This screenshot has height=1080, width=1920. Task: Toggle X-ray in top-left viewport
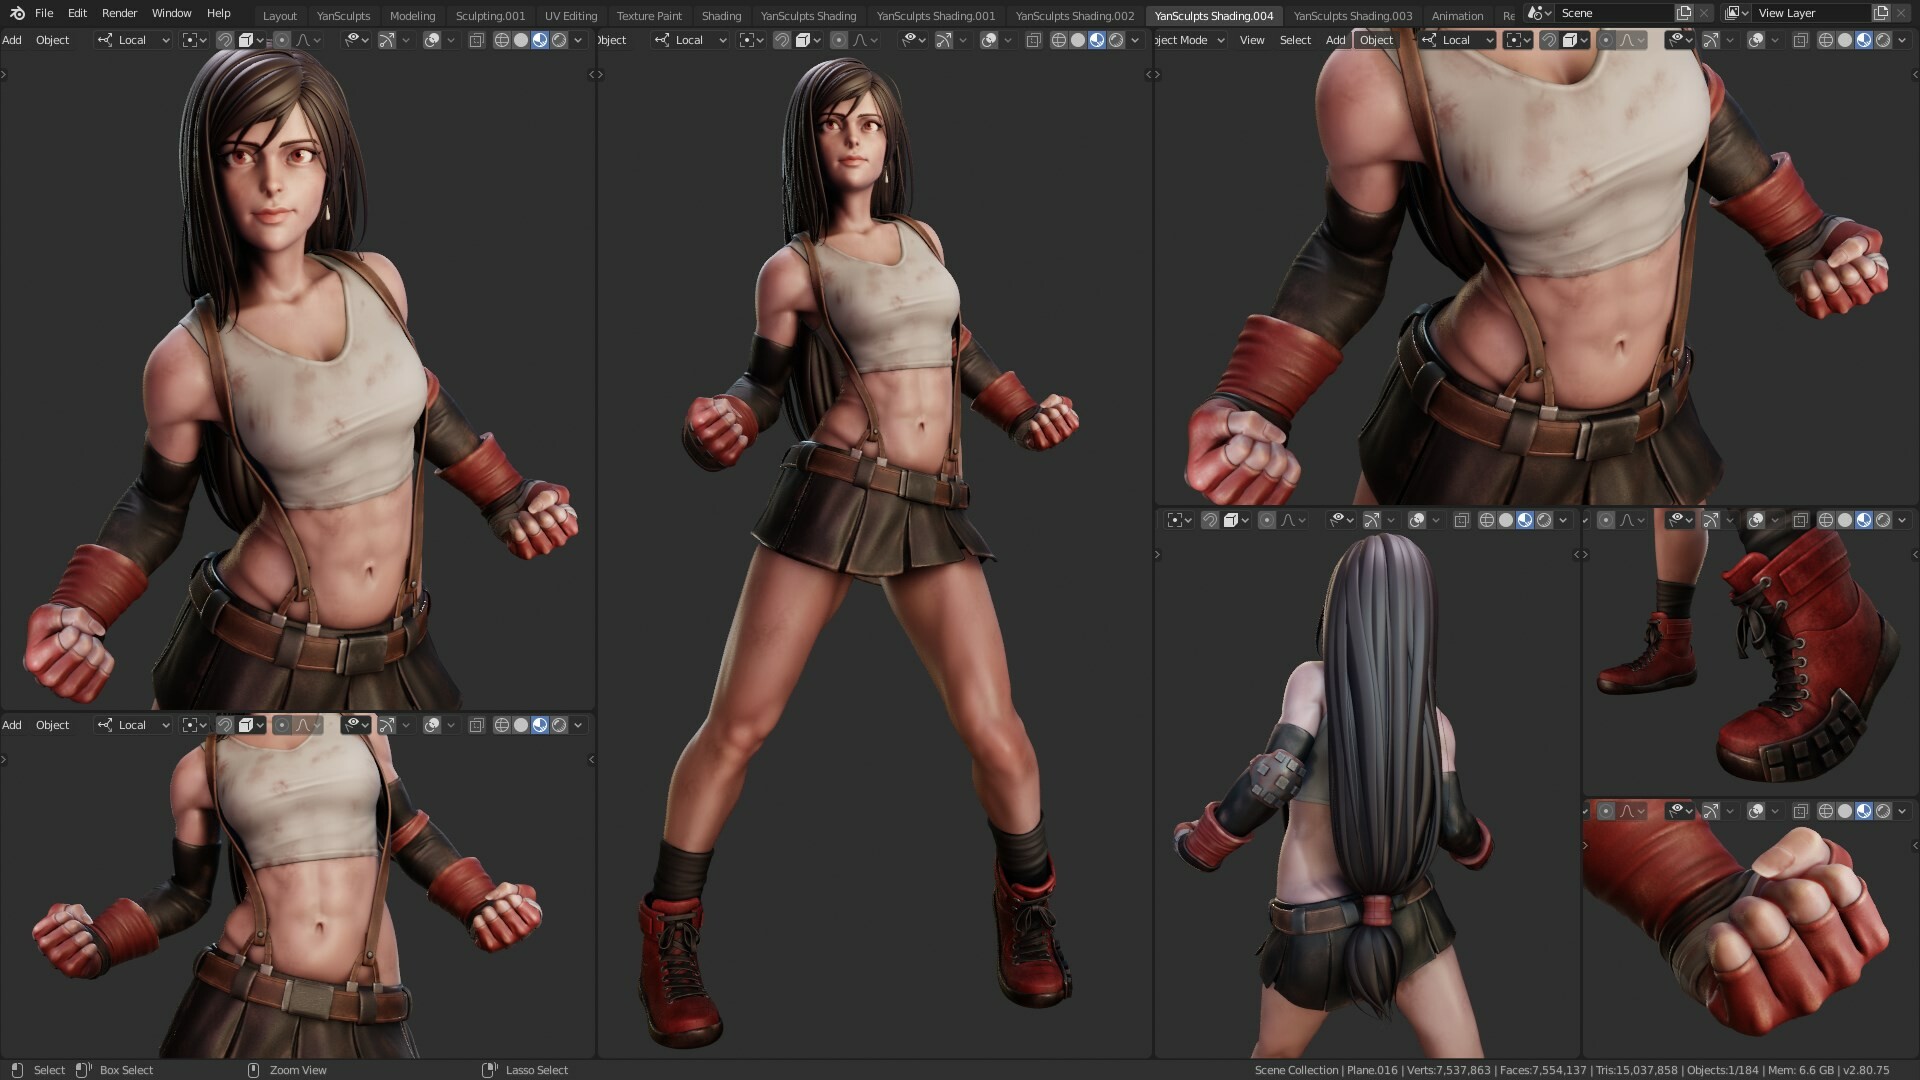click(477, 40)
